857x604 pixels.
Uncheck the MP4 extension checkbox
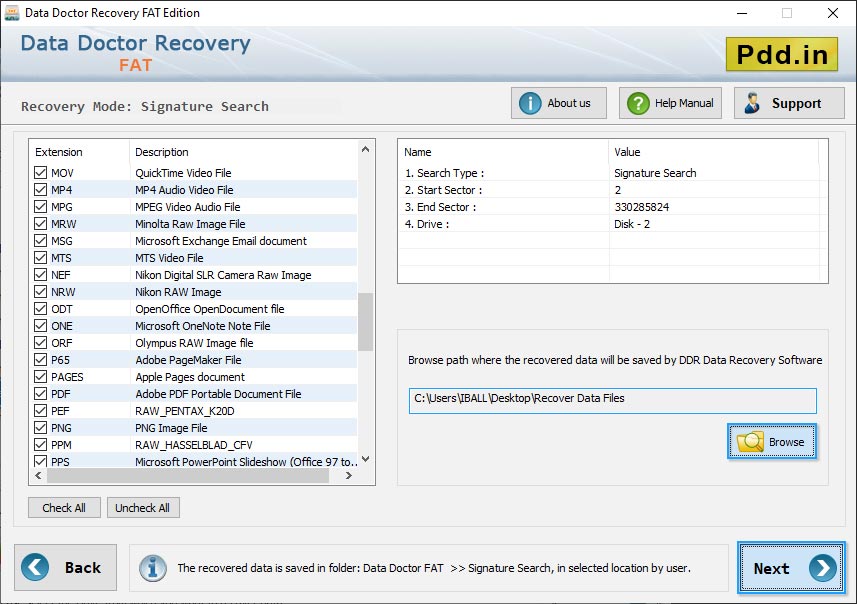pyautogui.click(x=40, y=190)
